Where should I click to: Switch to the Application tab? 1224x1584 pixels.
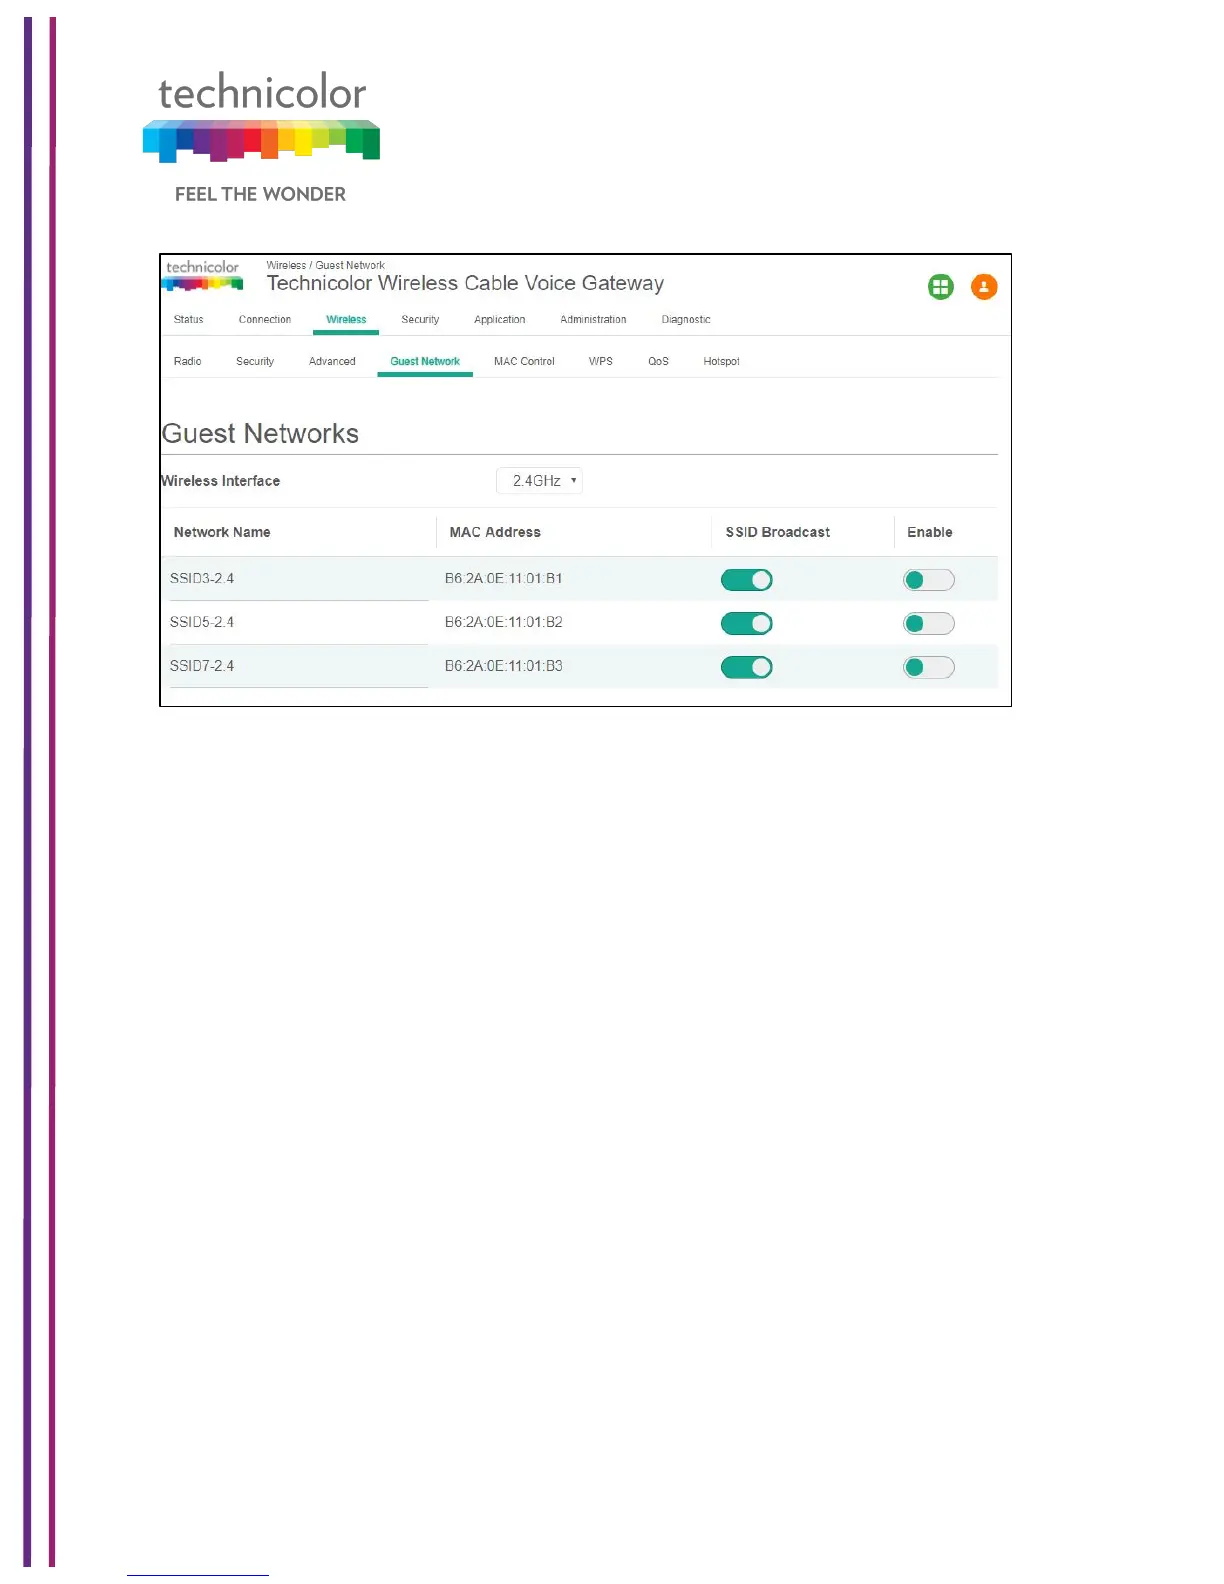point(499,320)
